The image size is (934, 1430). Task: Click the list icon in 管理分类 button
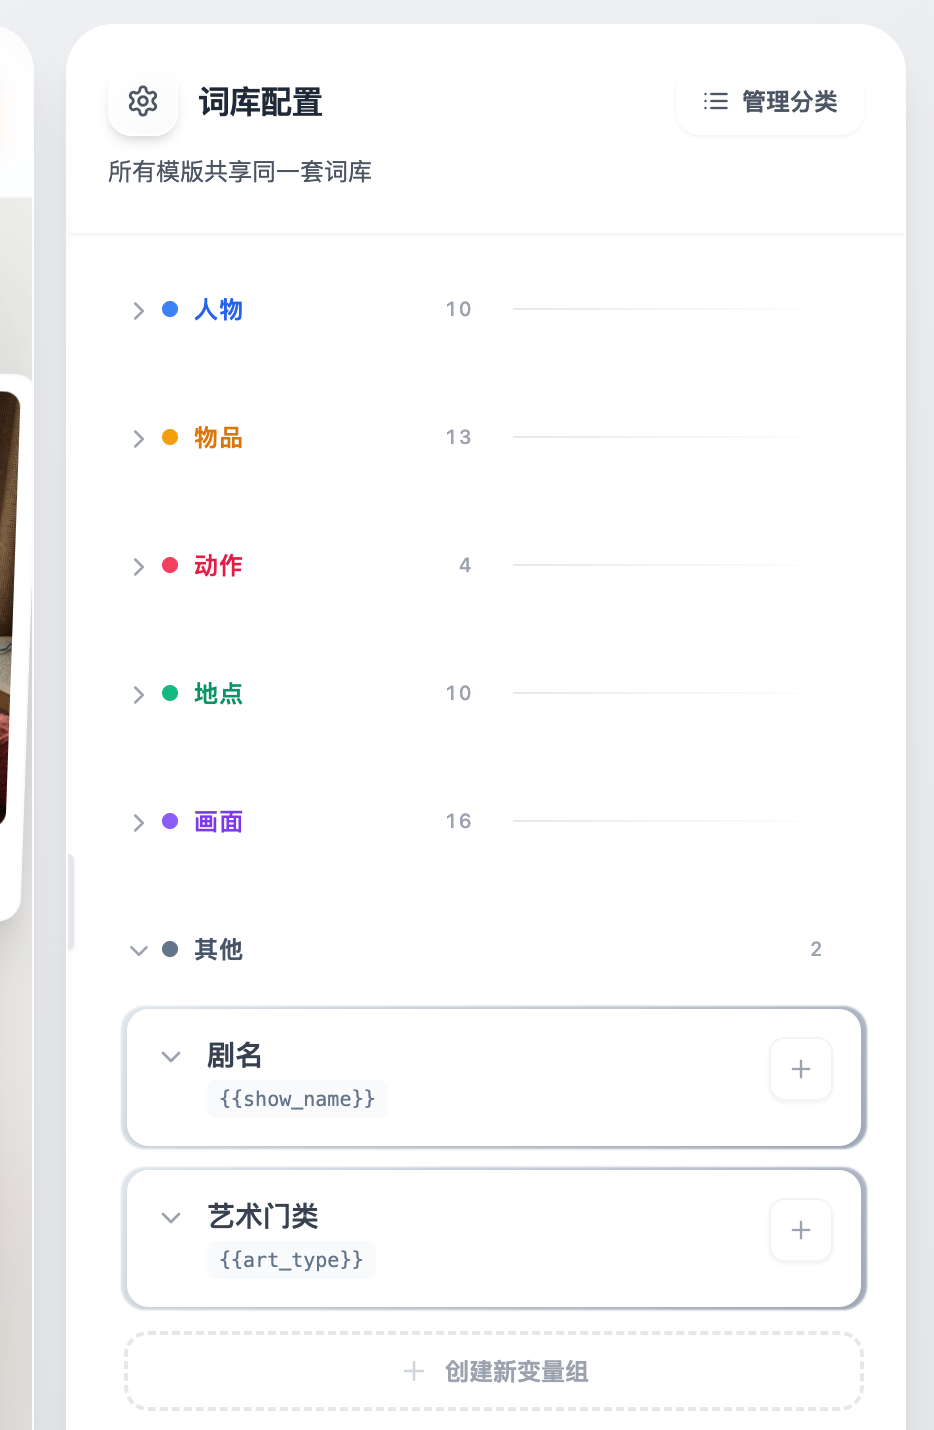click(x=716, y=101)
